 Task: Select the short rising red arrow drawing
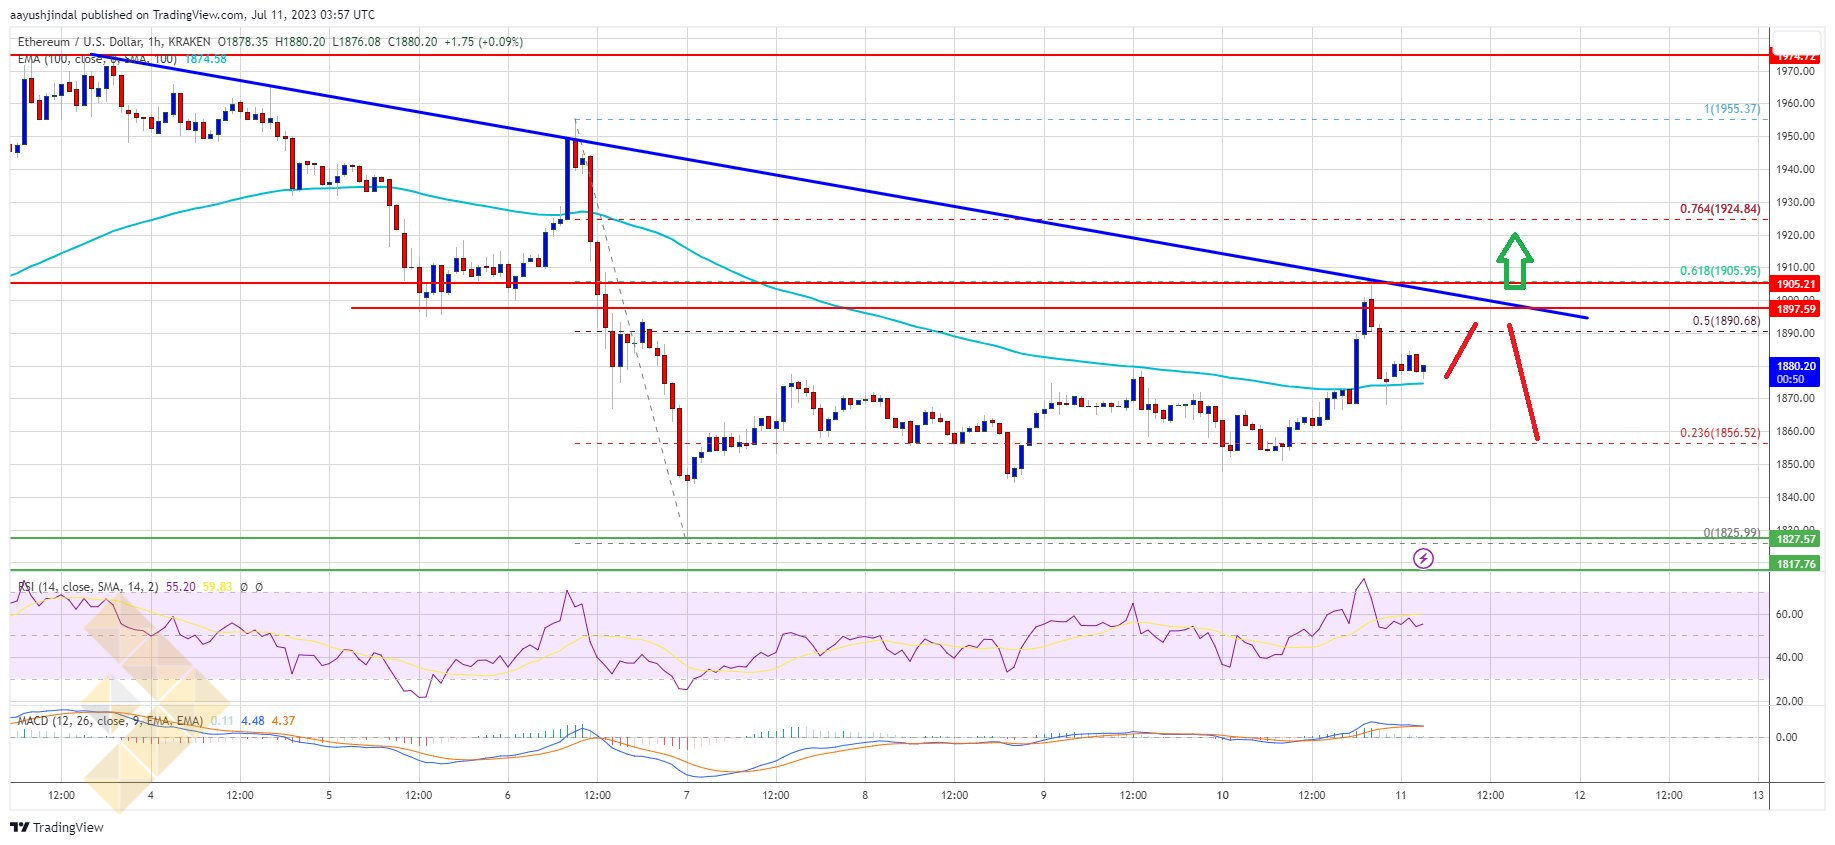tap(1461, 350)
